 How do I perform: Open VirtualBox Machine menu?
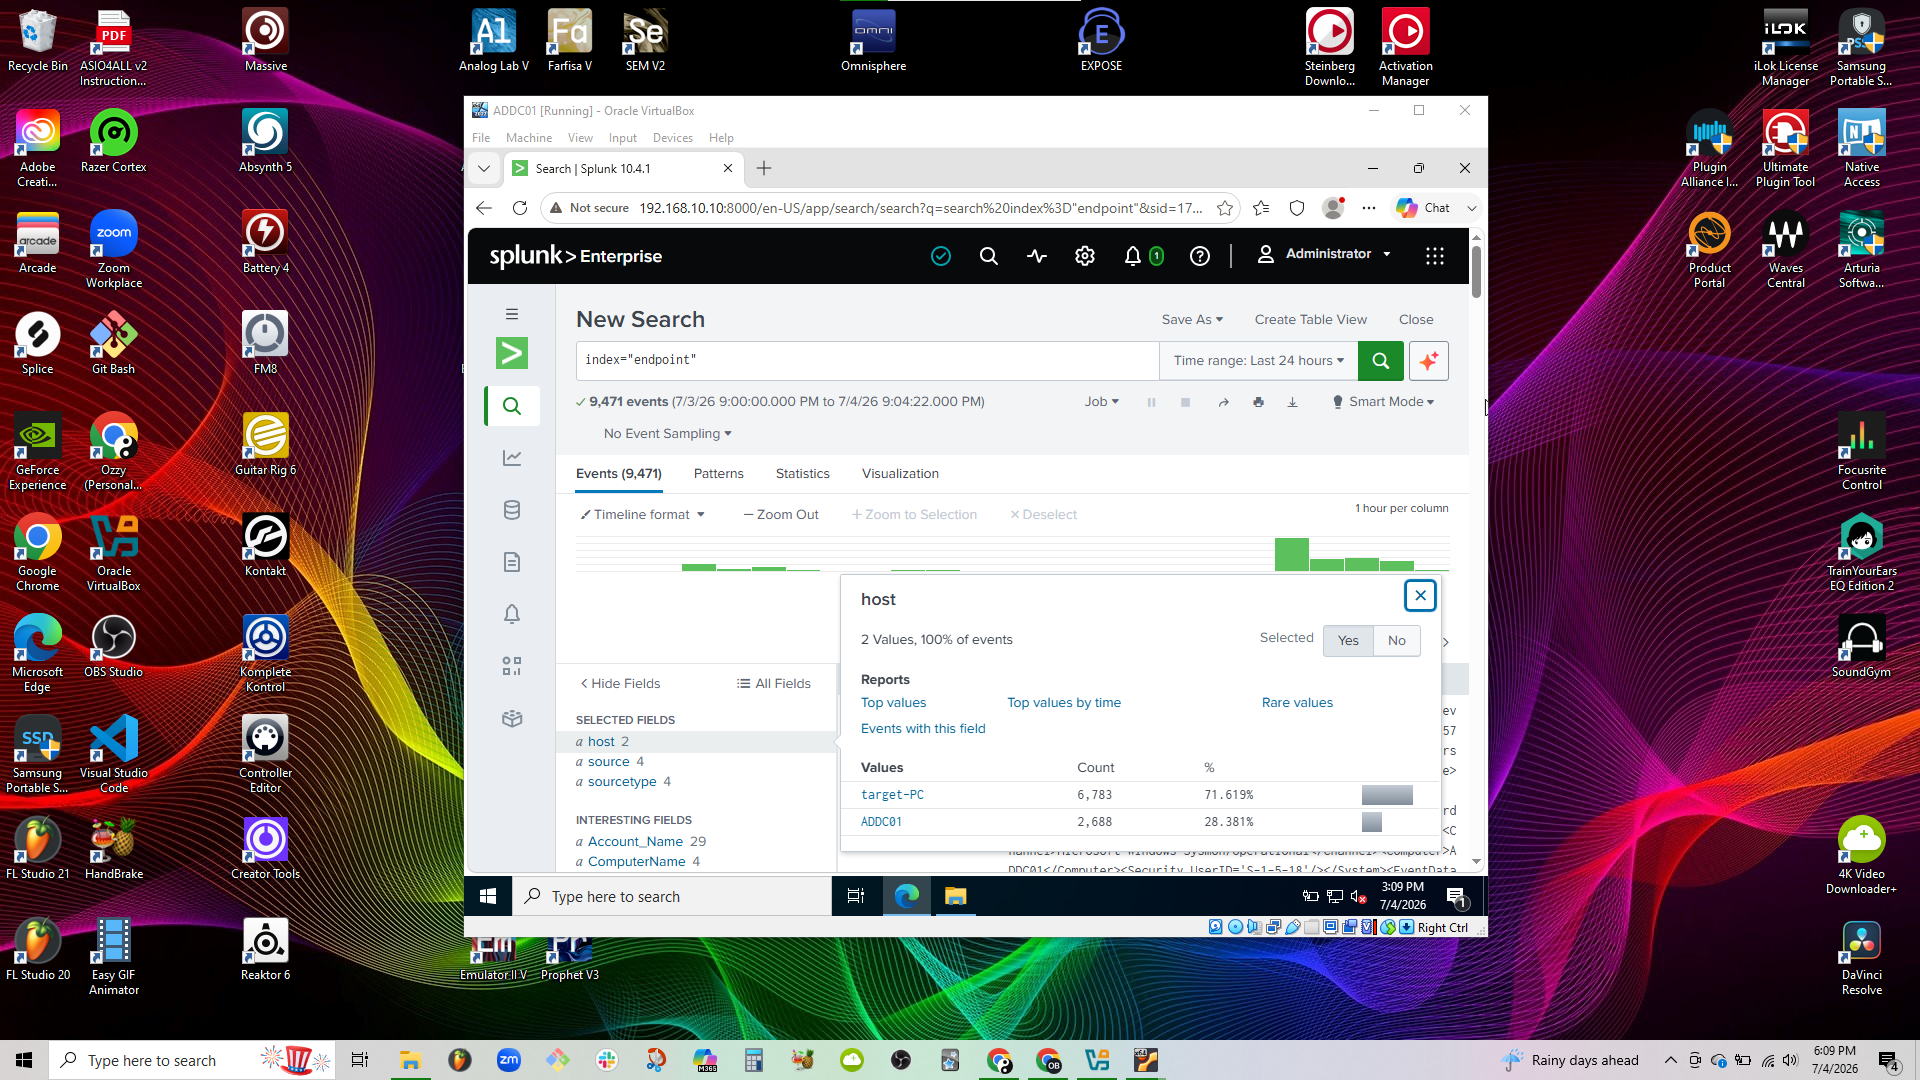click(529, 138)
